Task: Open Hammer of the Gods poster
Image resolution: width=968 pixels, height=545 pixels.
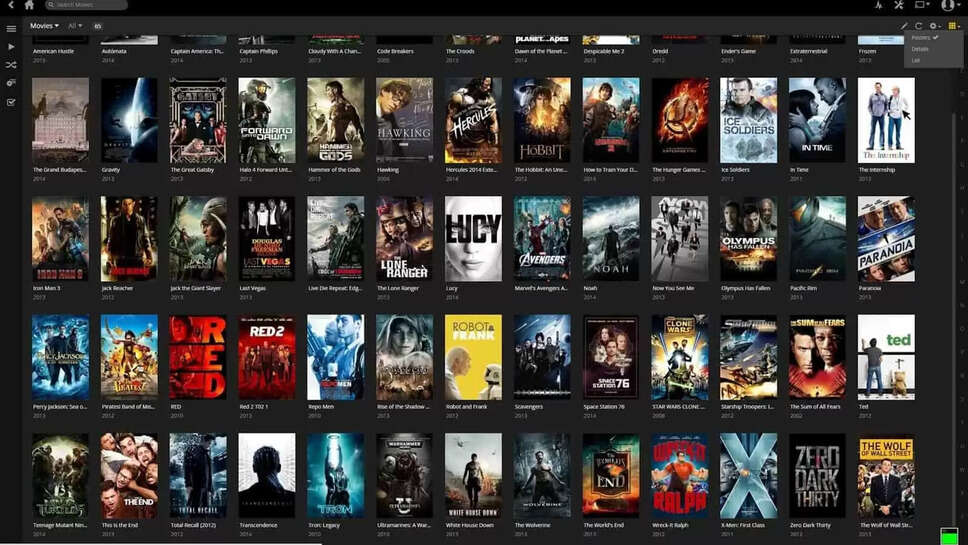Action: click(336, 120)
